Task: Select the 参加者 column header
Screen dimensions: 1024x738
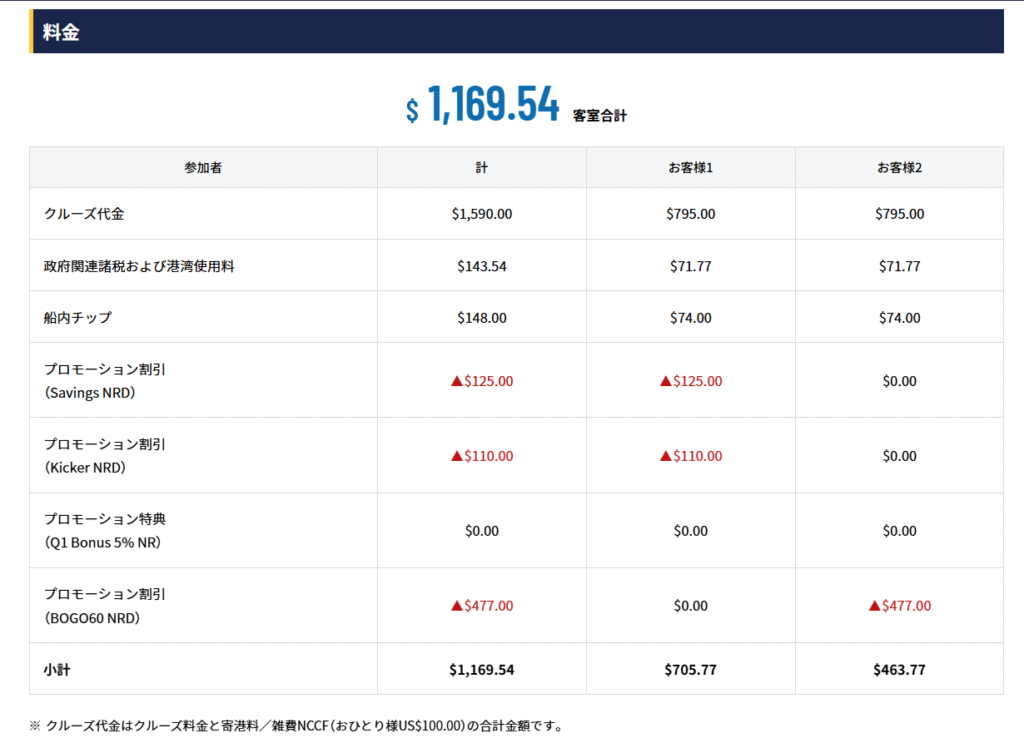Action: [x=203, y=168]
